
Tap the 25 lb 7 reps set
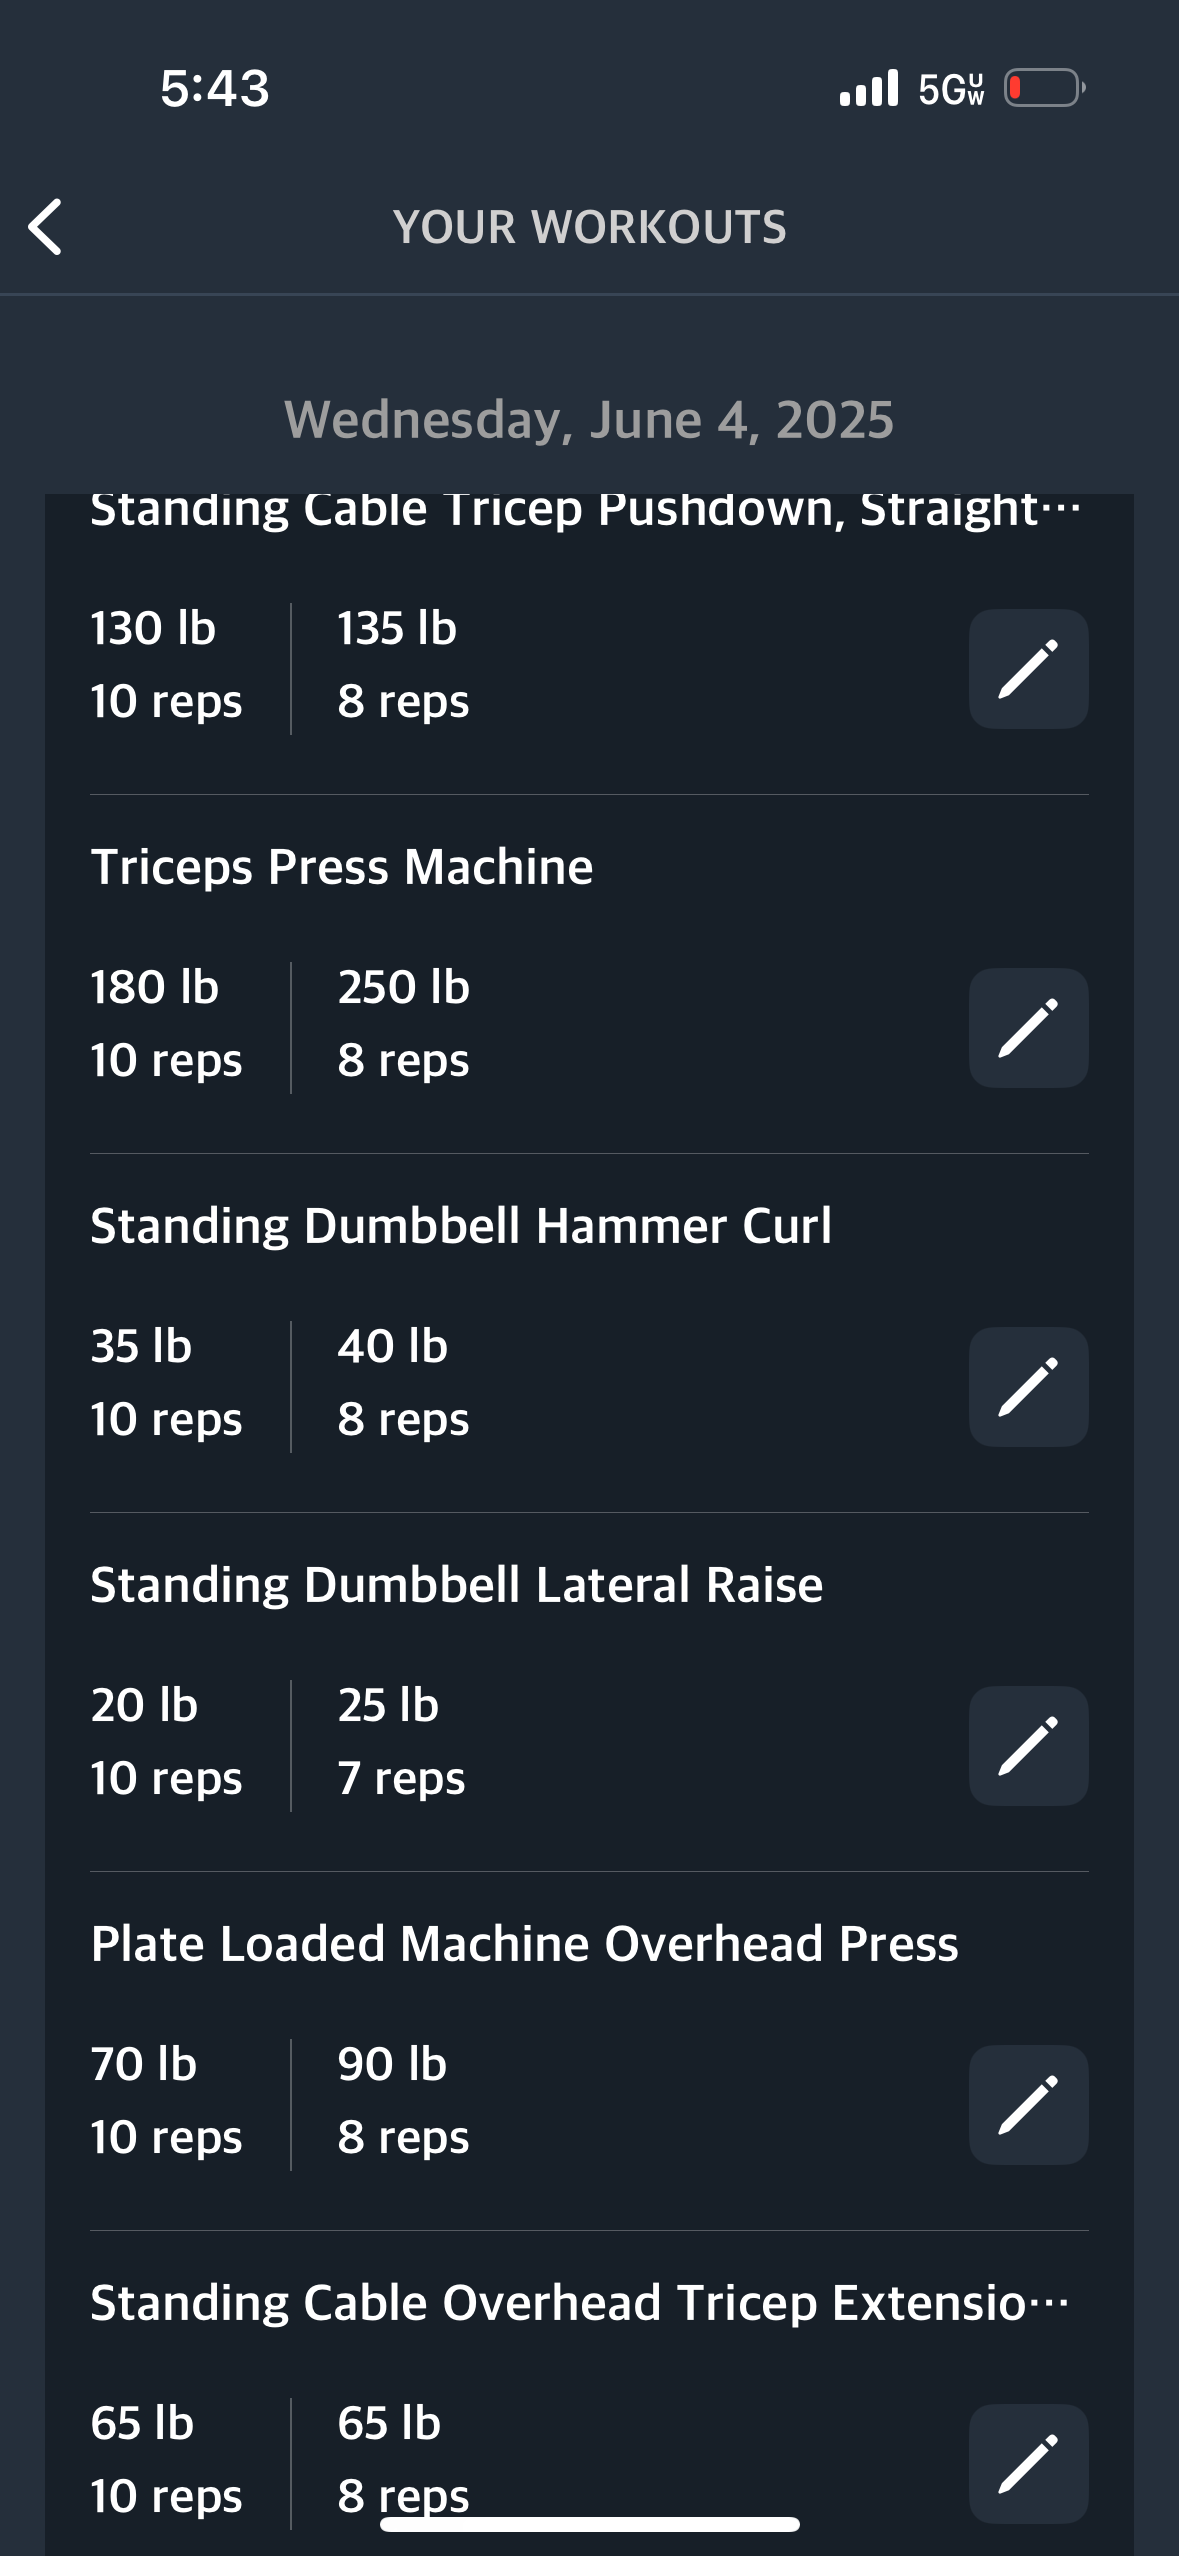pos(401,1741)
